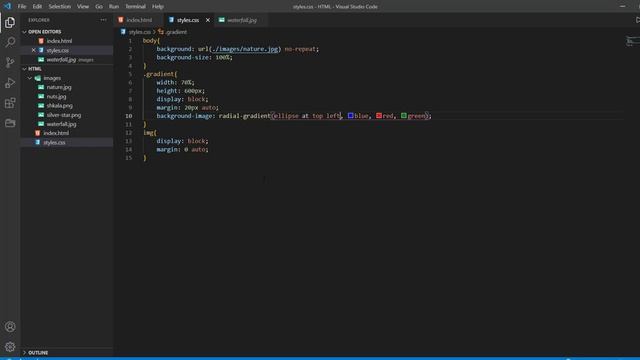The width and height of the screenshot is (640, 360).
Task: Switch to the waterfall.jpg tab
Action: click(242, 20)
